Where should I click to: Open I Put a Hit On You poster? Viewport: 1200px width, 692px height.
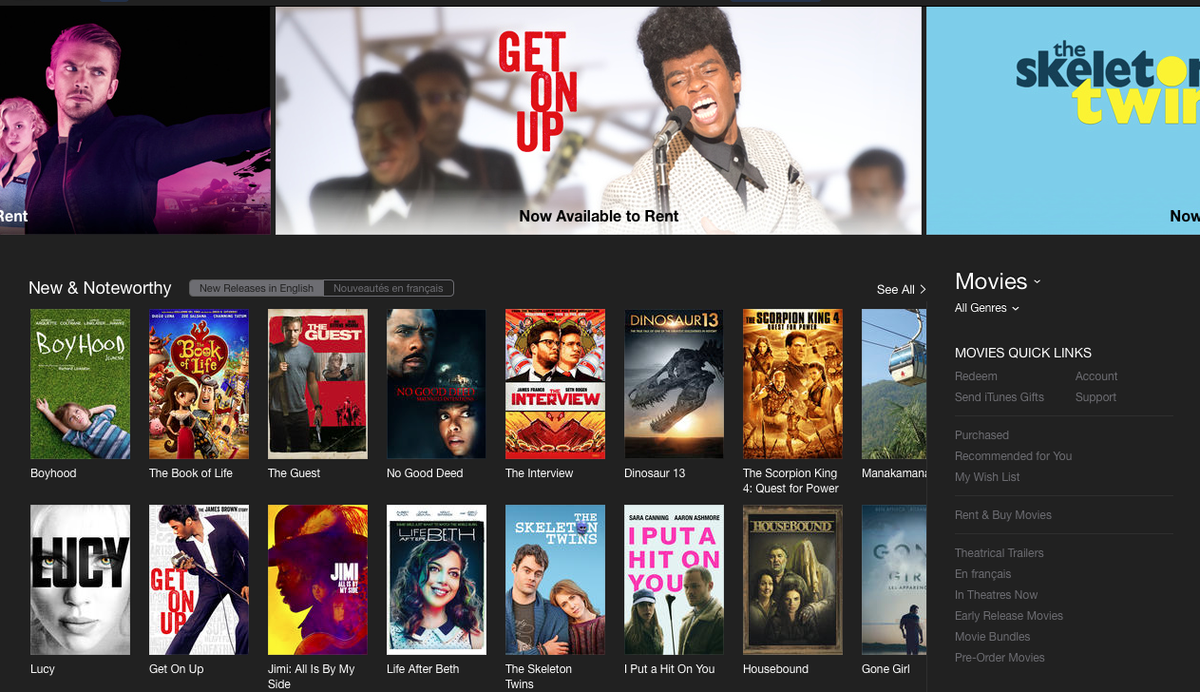[674, 580]
